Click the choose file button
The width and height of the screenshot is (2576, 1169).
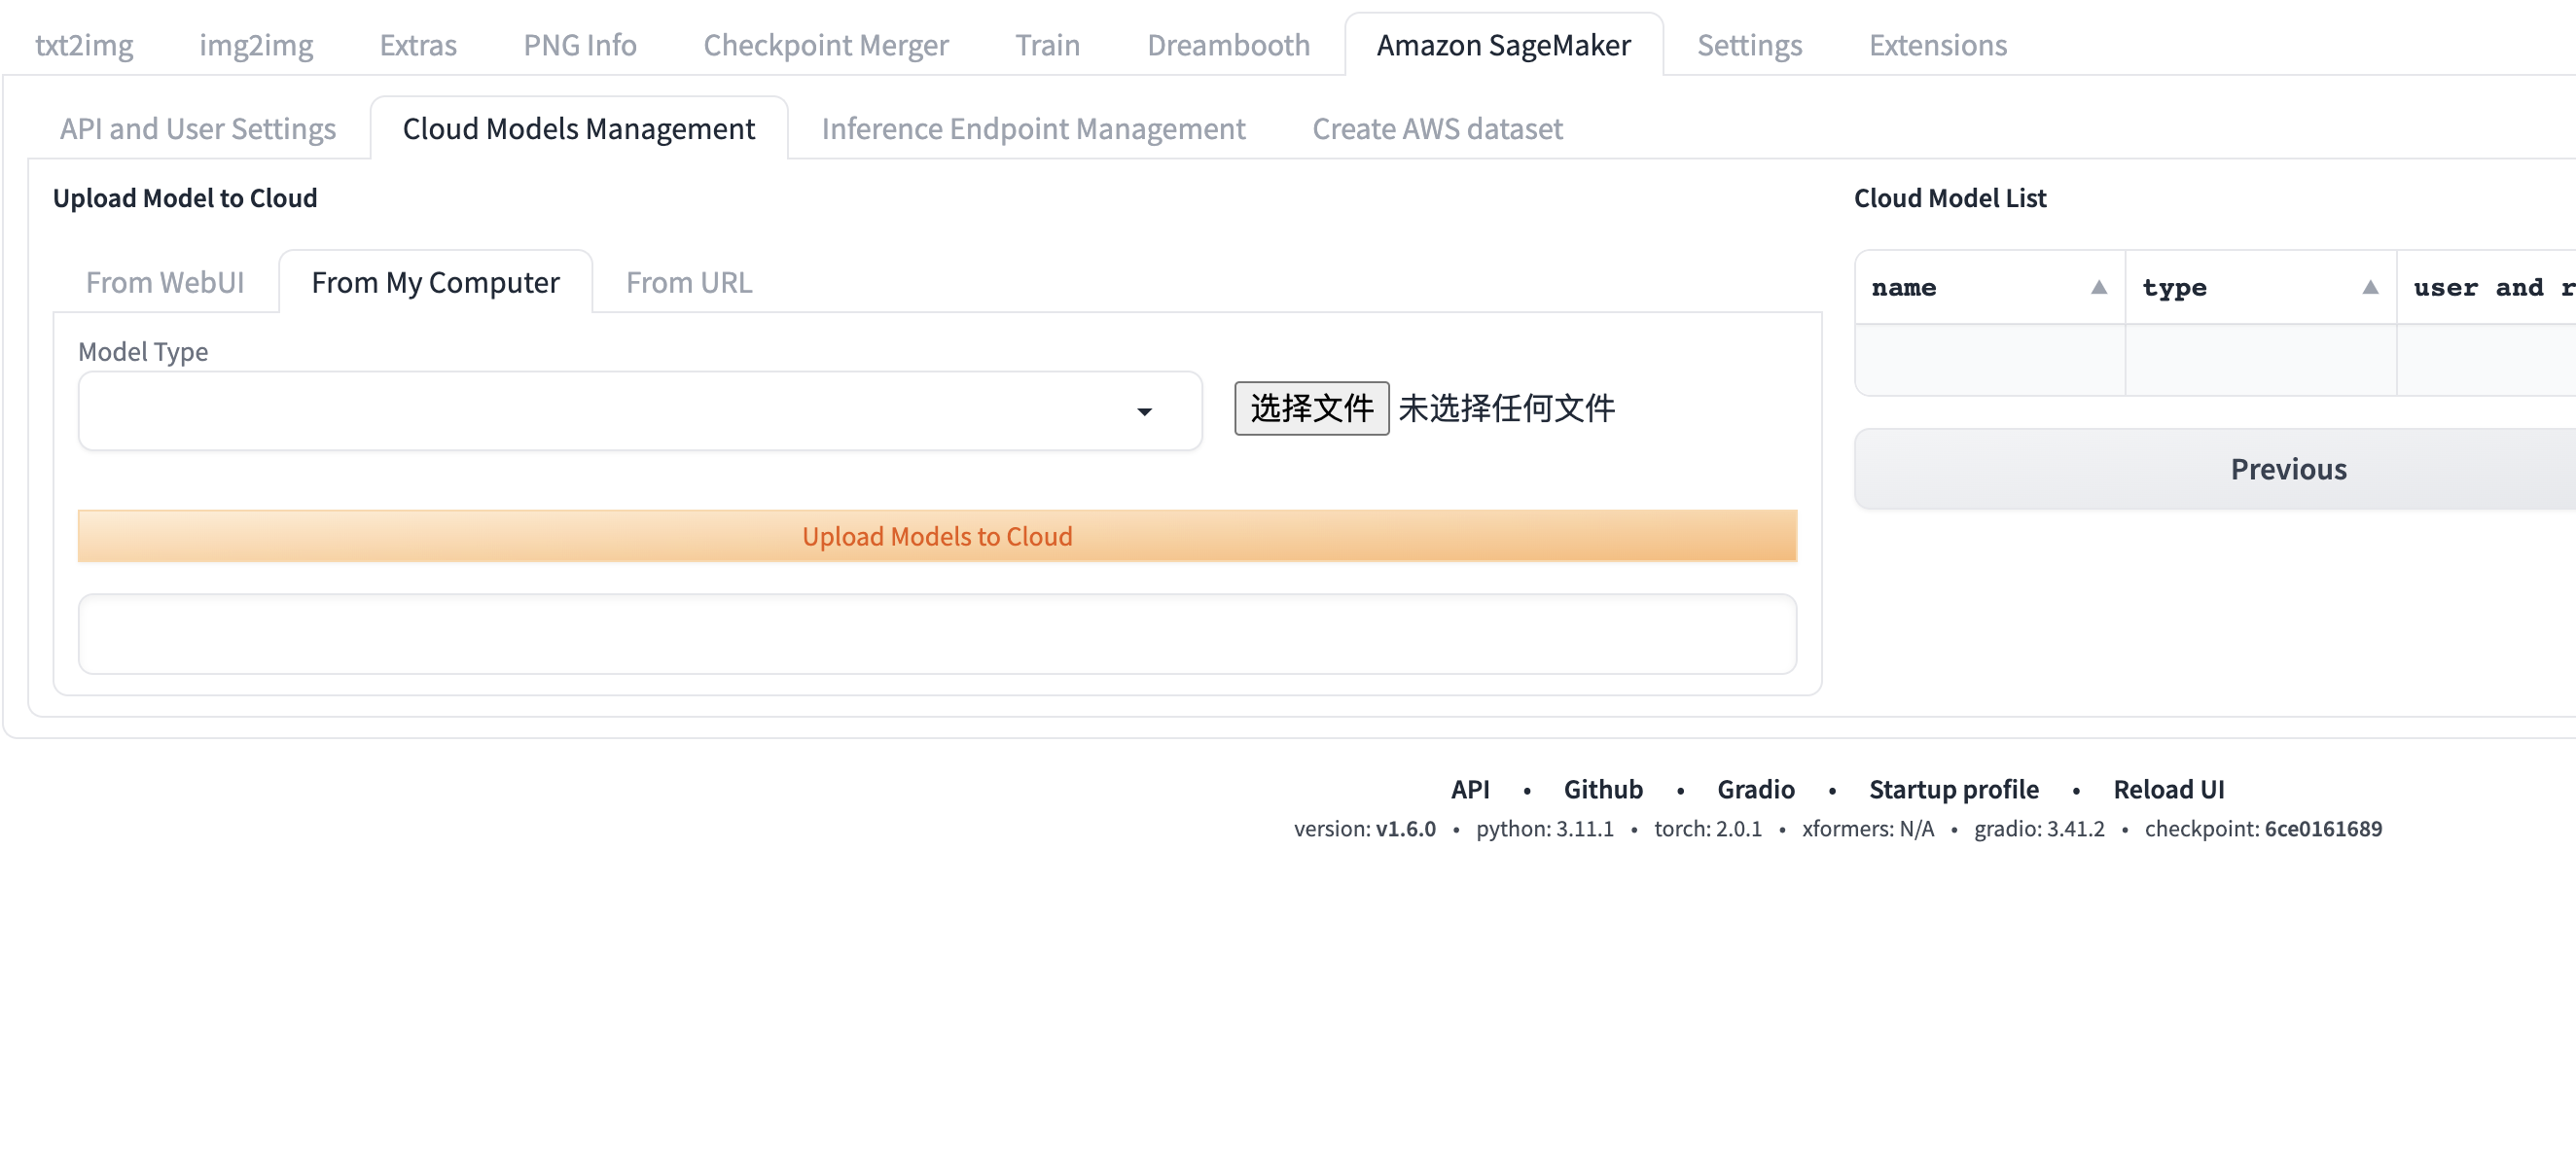1310,408
